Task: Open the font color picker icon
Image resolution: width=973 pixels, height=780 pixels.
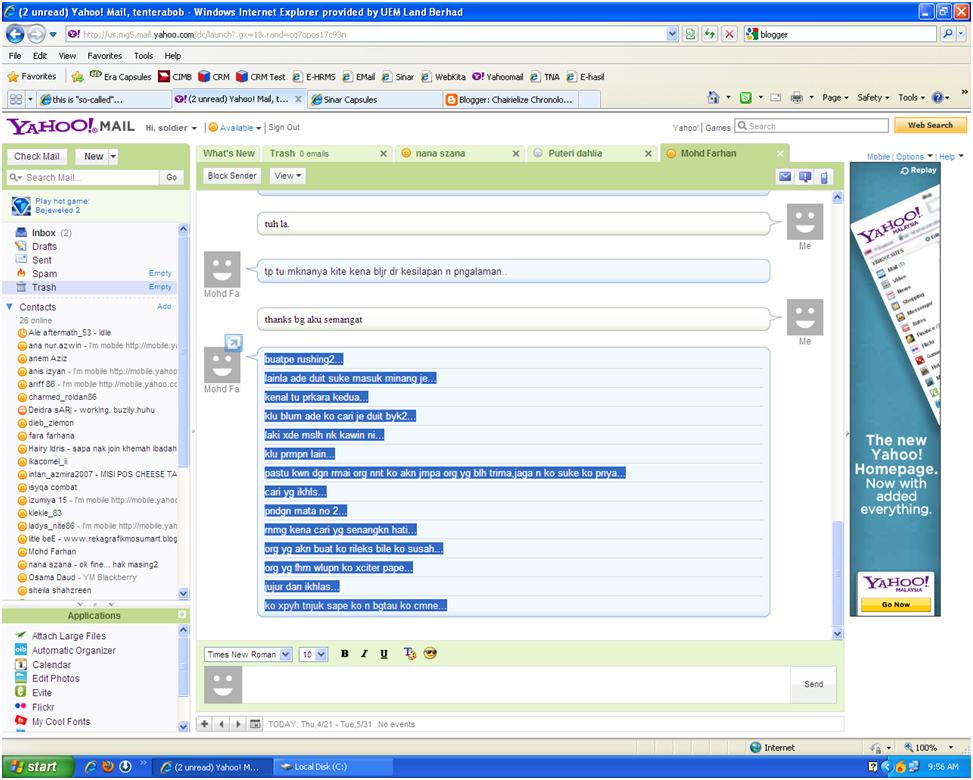Action: point(410,653)
